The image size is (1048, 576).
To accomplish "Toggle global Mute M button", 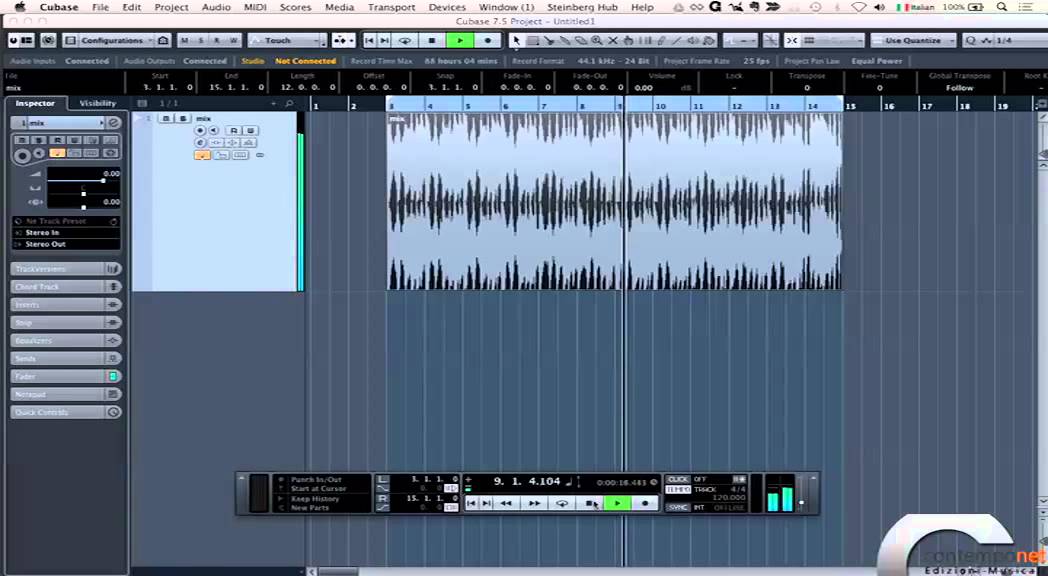I will pyautogui.click(x=184, y=41).
